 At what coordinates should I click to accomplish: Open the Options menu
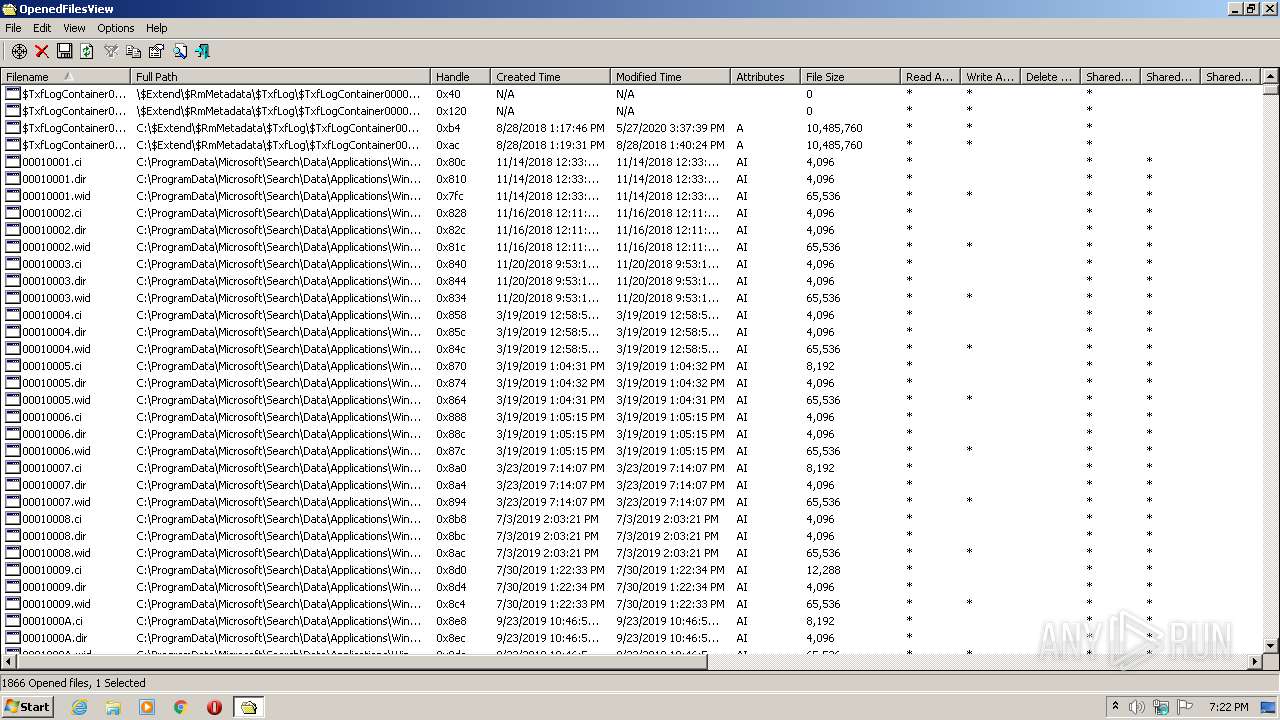[x=115, y=28]
